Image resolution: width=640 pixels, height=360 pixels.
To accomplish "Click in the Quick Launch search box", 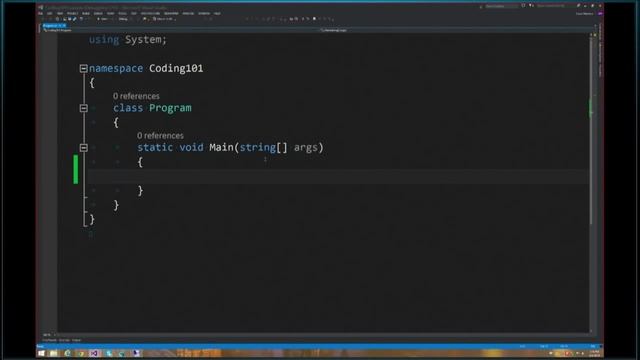I will [551, 6].
